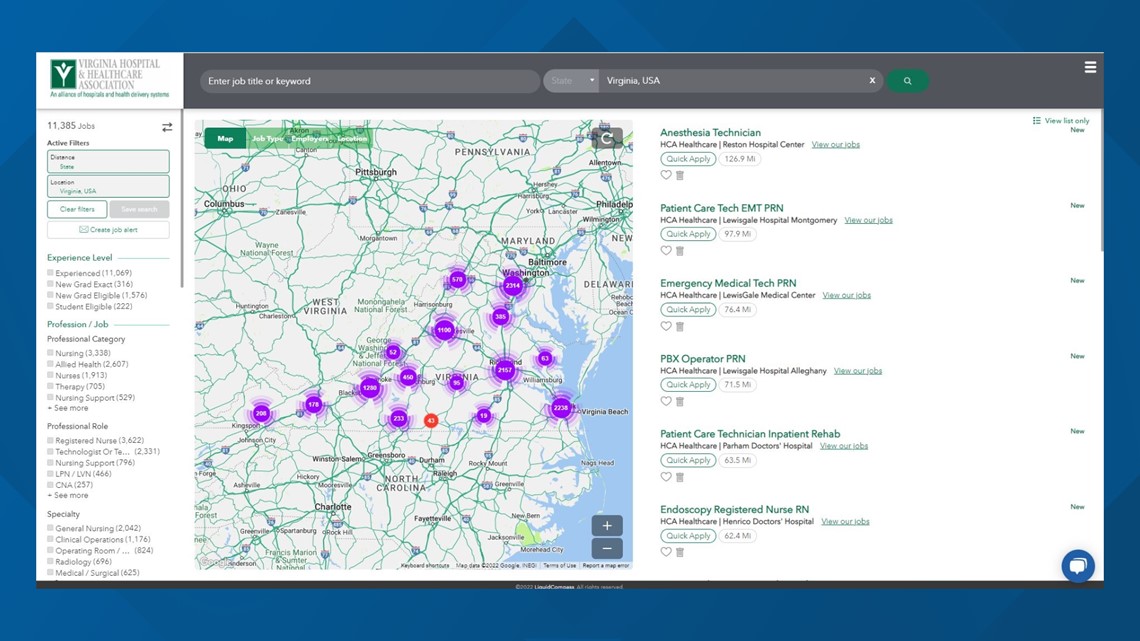
Task: Click the Save search button
Action: 139,209
